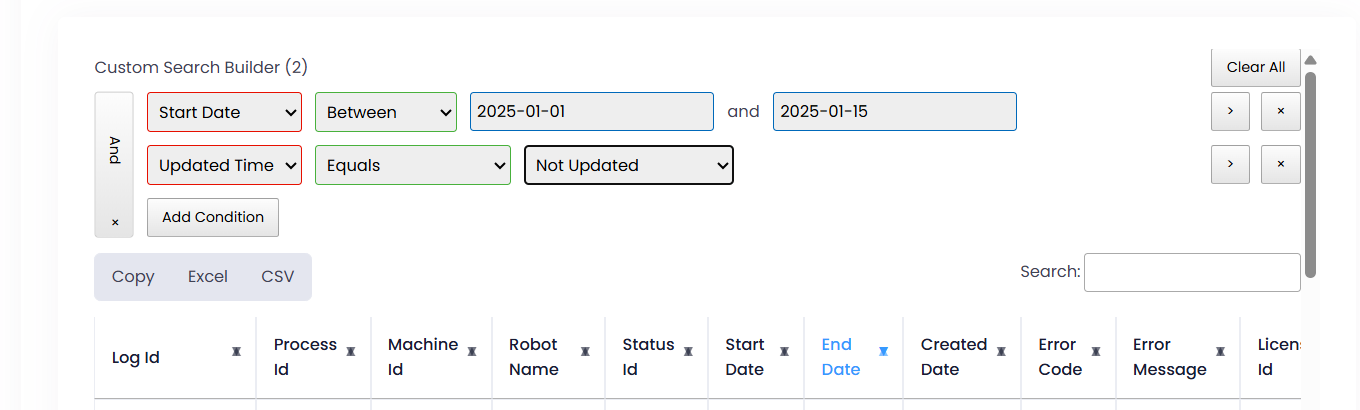The image size is (1360, 410).
Task: Sort the Error Code column
Action: [1096, 352]
